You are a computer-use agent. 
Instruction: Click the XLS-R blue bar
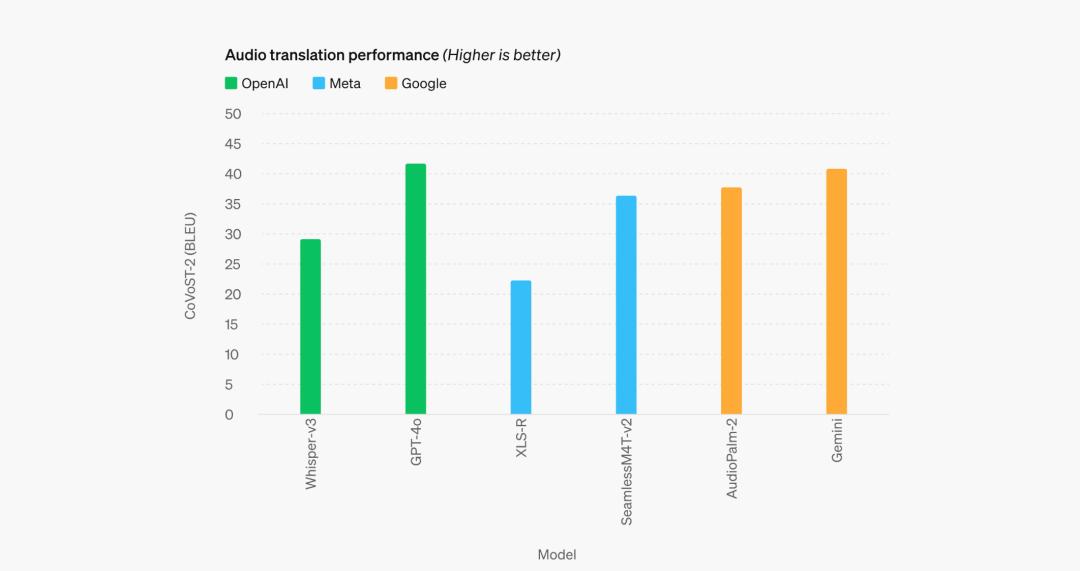coord(521,347)
